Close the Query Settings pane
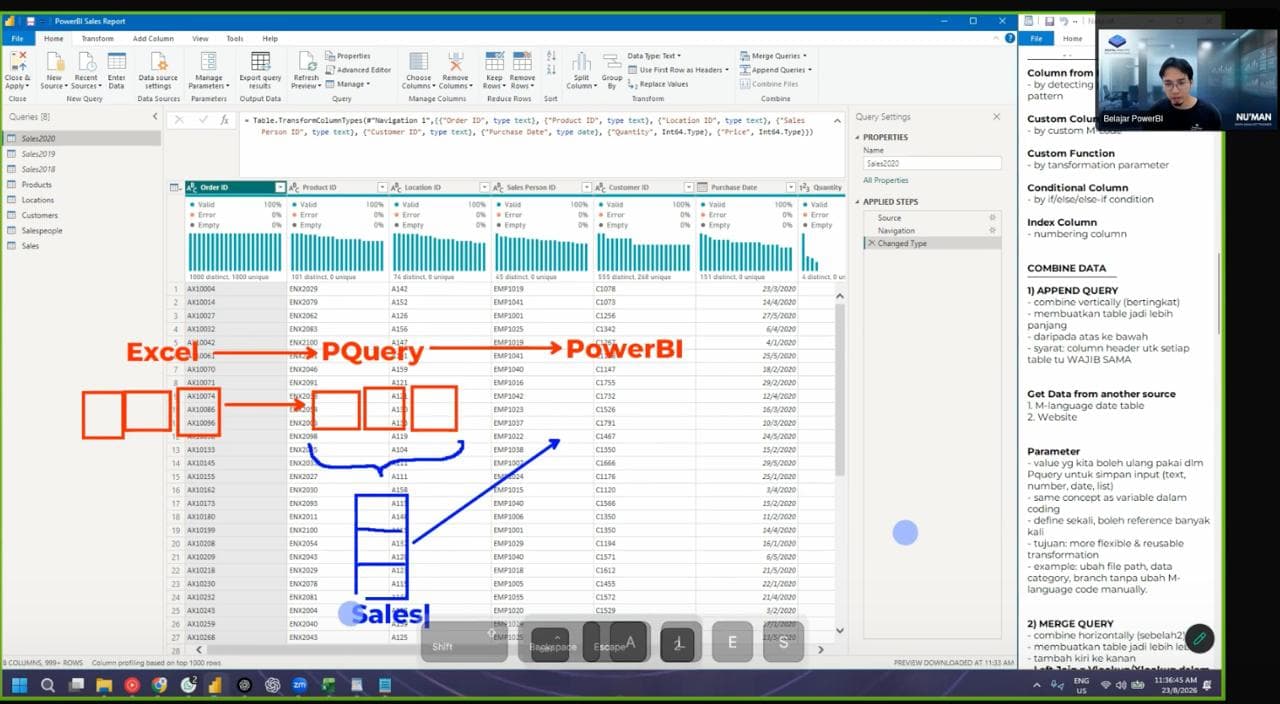This screenshot has height=704, width=1280. click(996, 117)
